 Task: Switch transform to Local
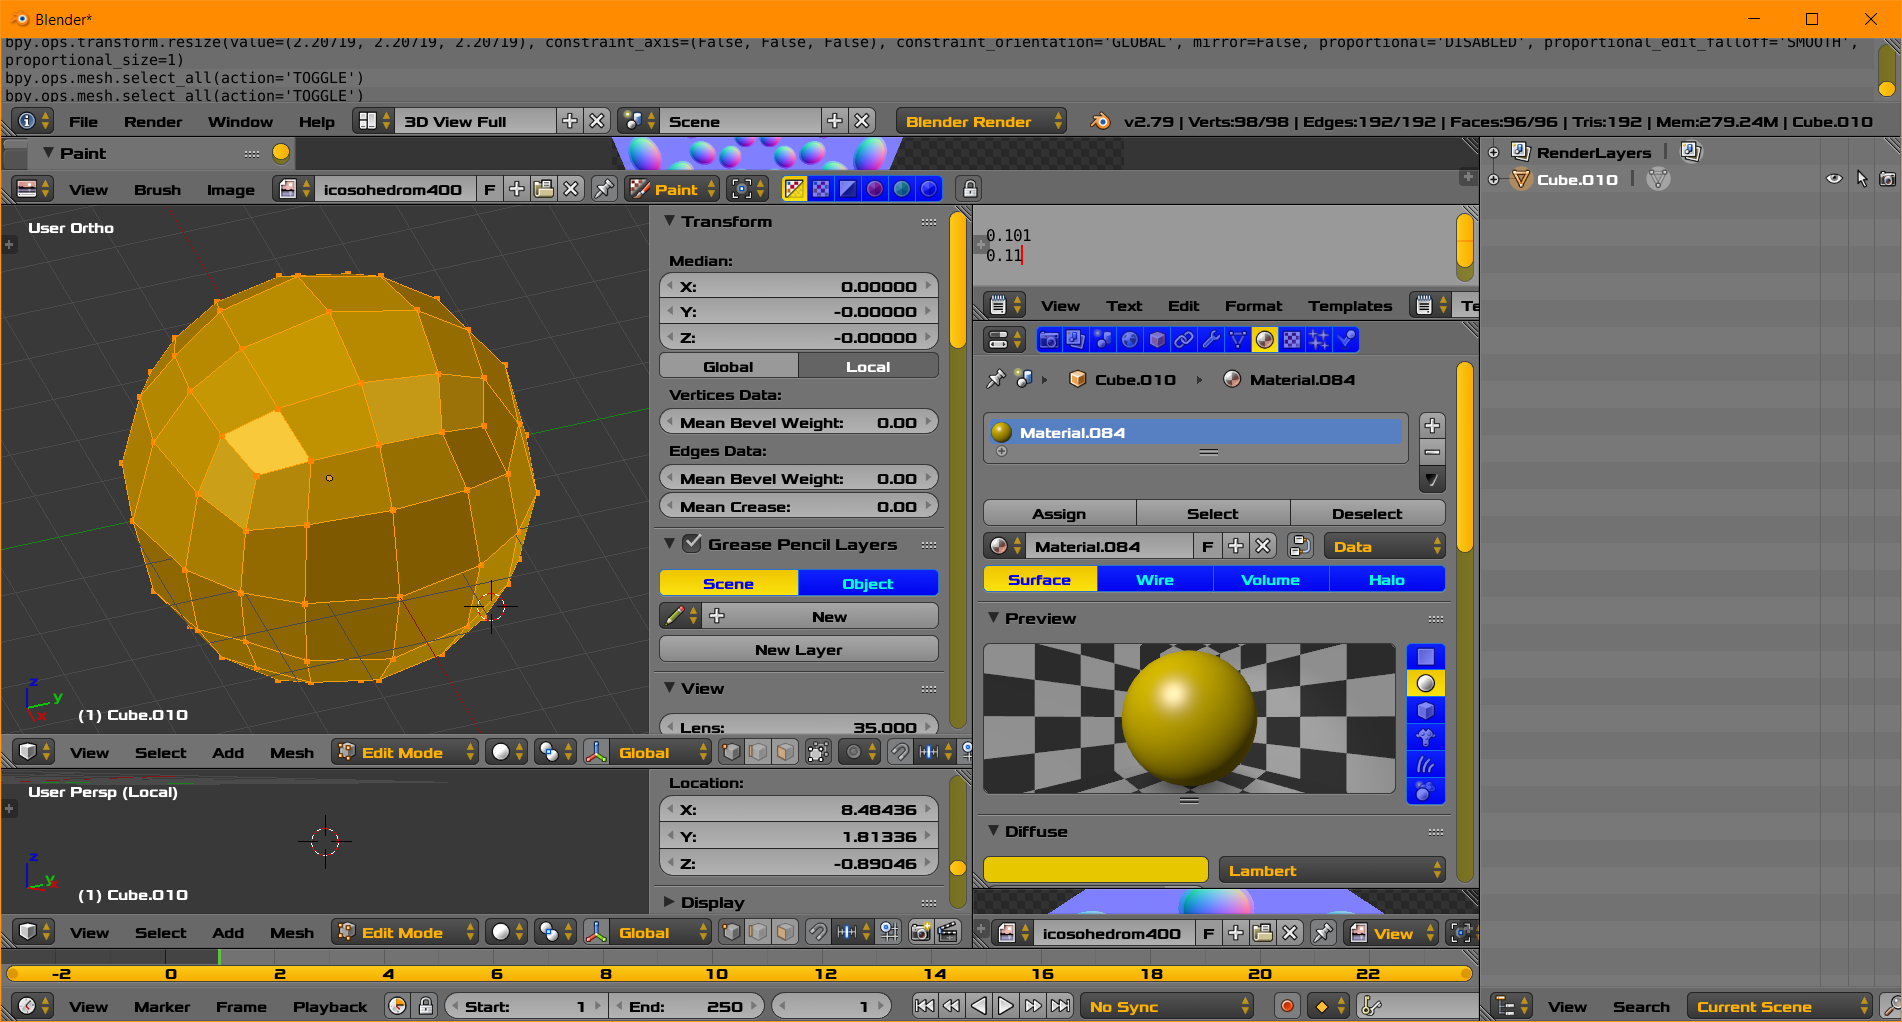click(868, 366)
